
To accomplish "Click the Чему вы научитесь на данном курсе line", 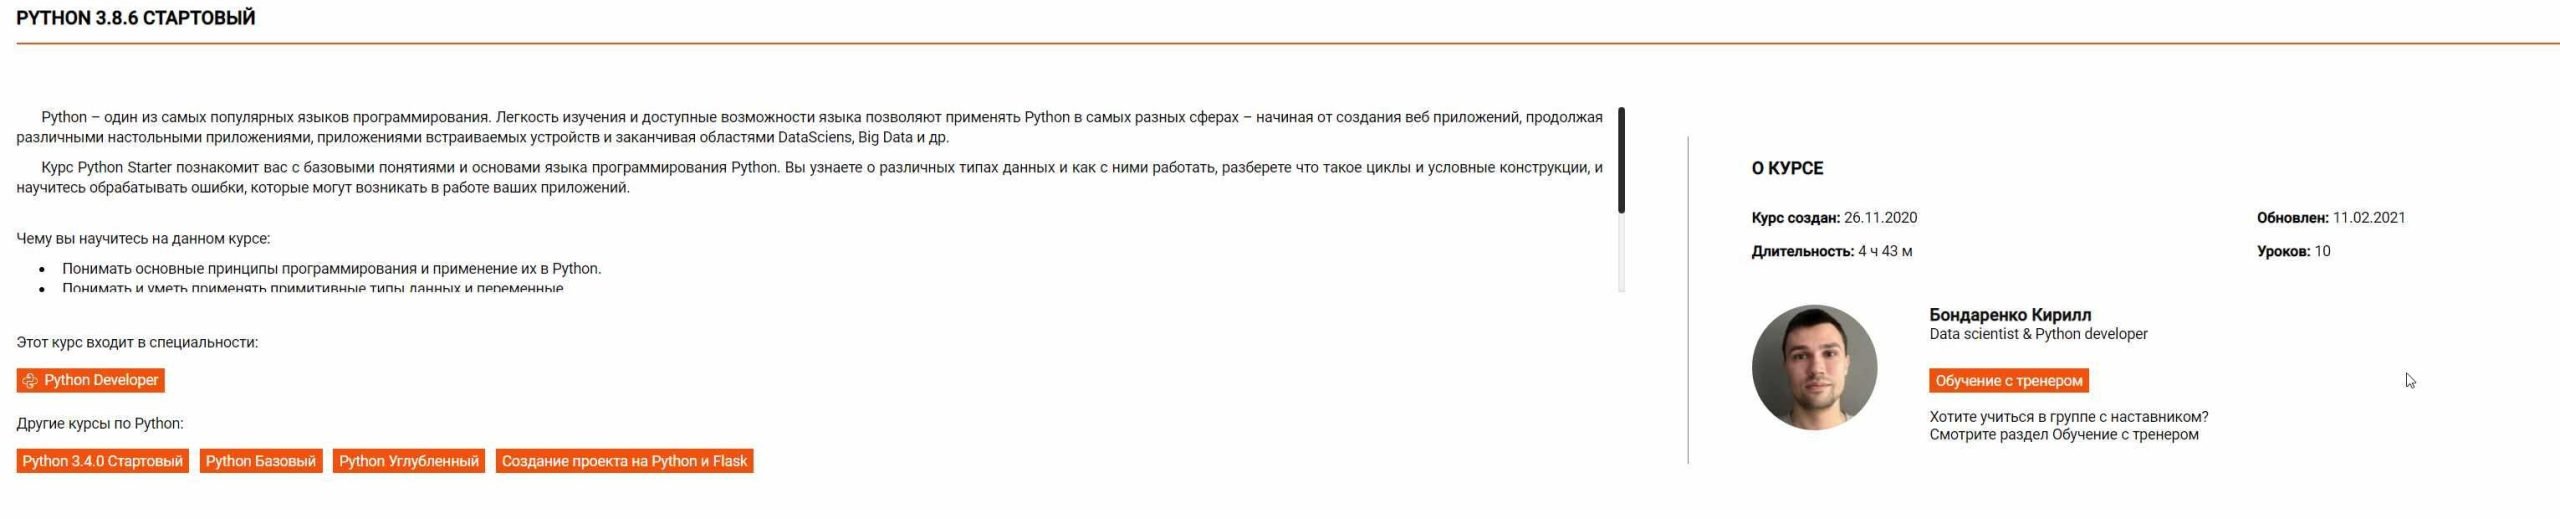I will (x=143, y=239).
